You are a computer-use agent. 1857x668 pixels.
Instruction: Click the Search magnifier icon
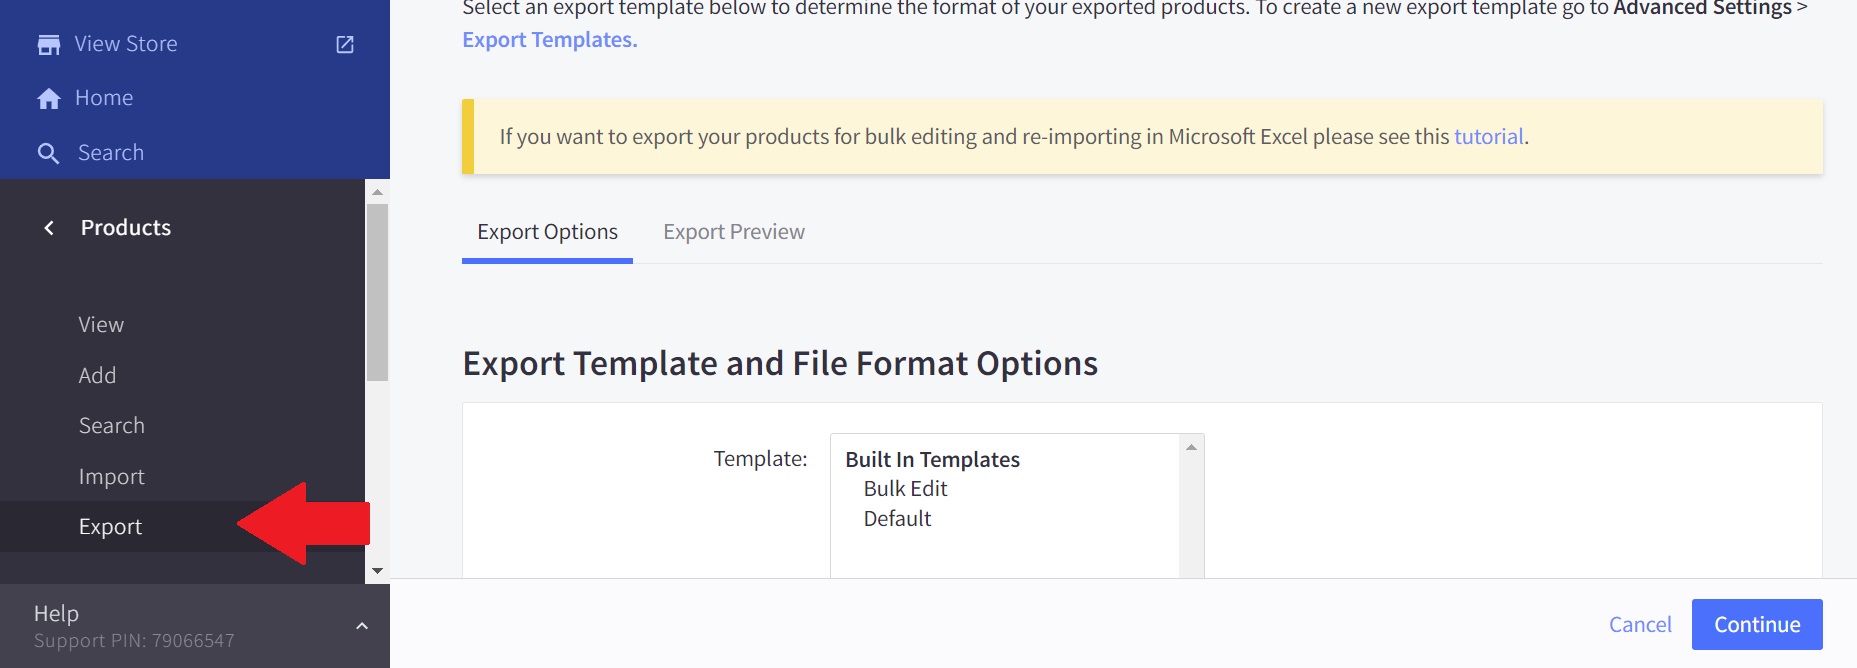48,153
